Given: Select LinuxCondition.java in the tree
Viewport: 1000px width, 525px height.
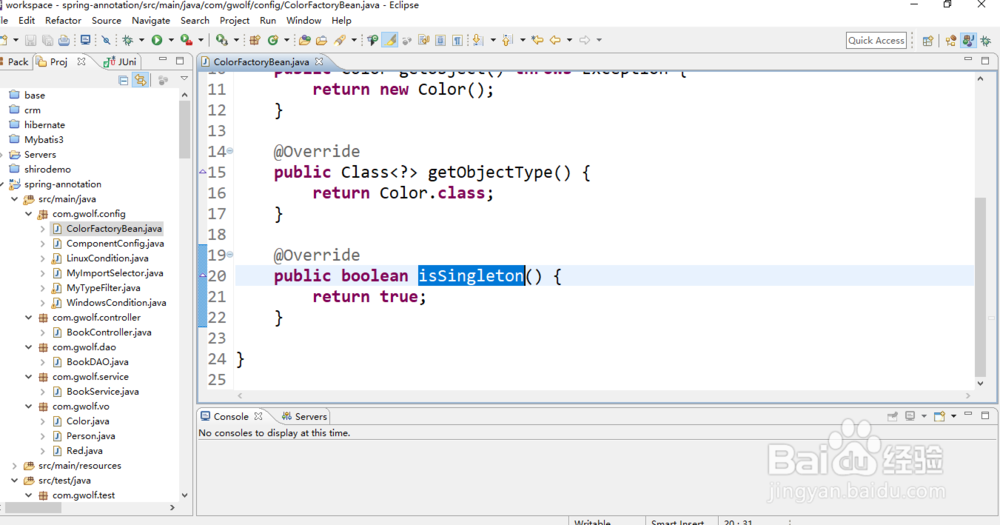Looking at the screenshot, I should tap(107, 258).
